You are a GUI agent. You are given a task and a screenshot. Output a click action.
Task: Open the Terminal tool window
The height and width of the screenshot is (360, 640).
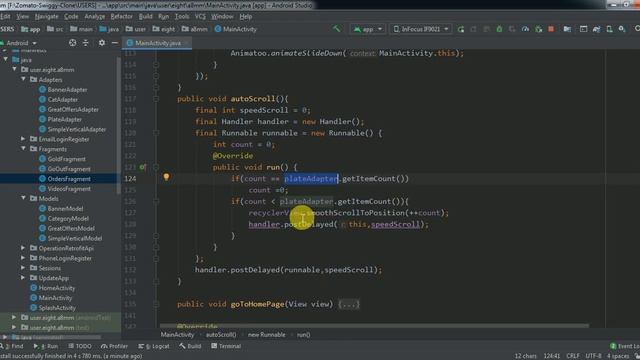click(x=226, y=346)
